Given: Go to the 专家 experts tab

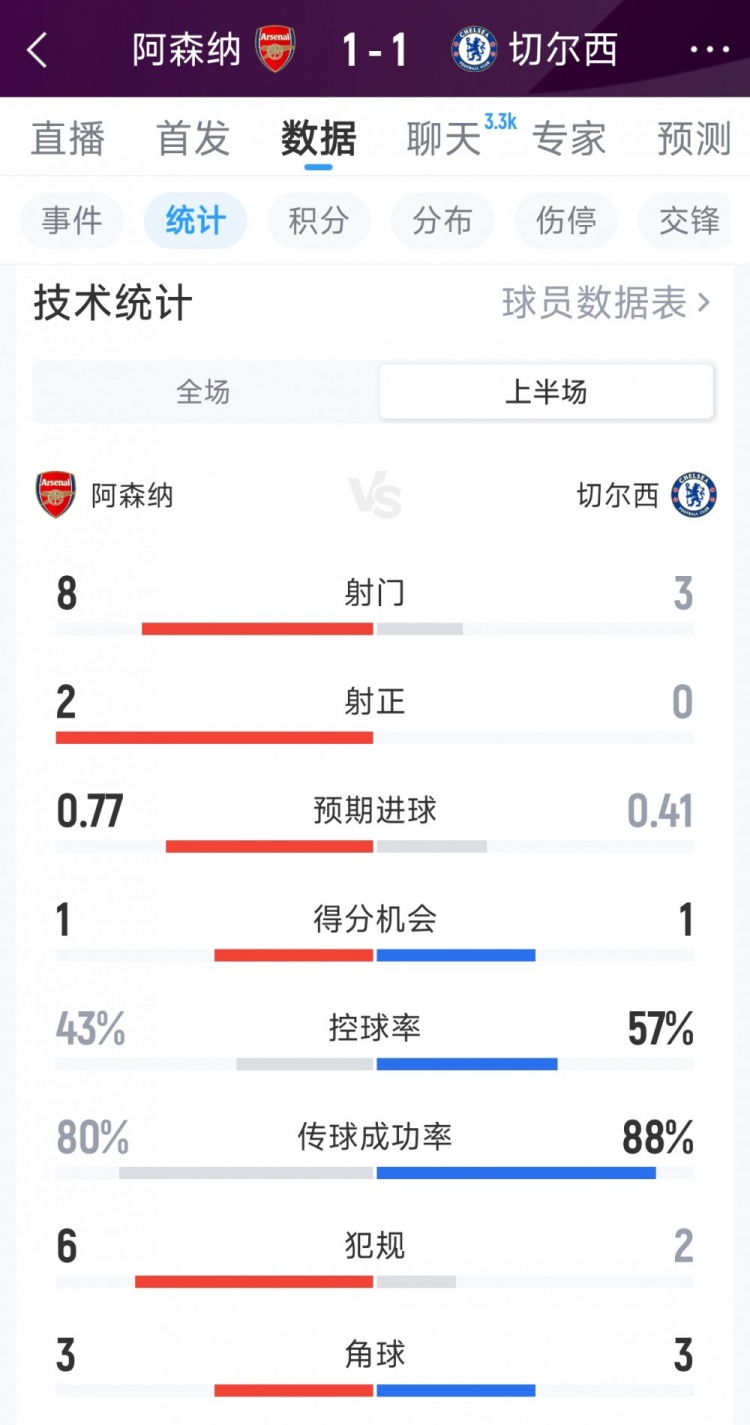Looking at the screenshot, I should click(569, 140).
